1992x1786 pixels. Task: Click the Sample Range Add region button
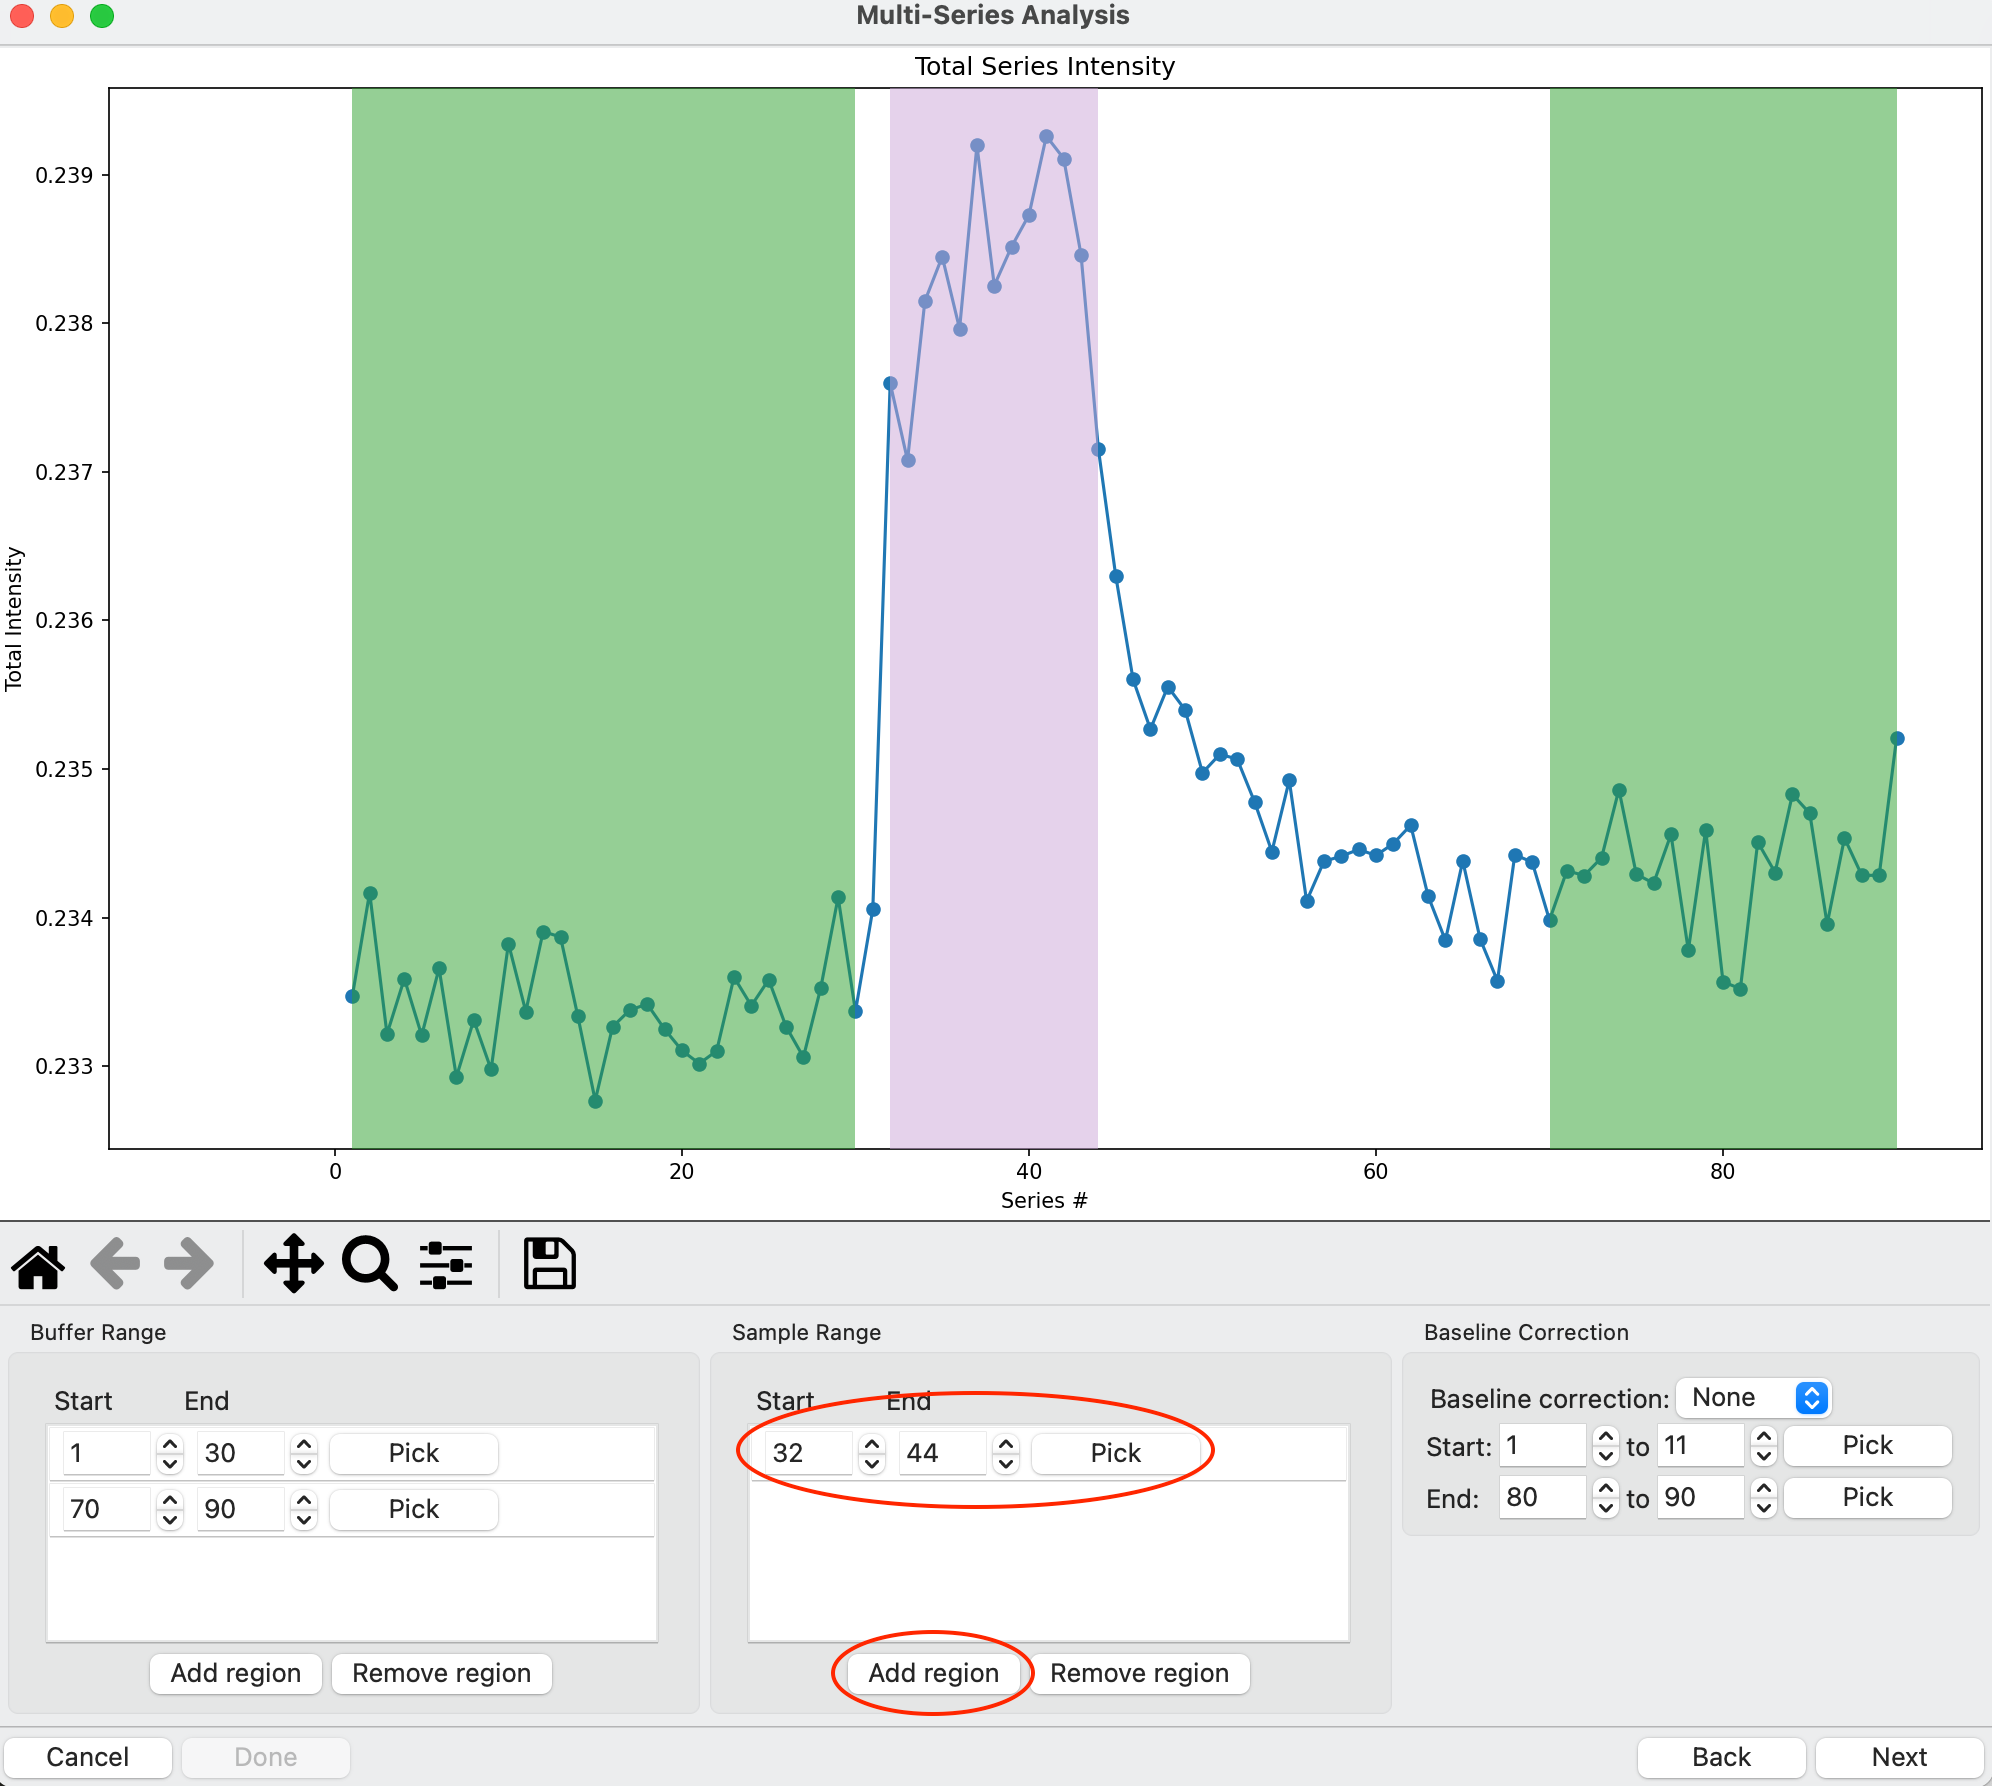tap(933, 1673)
